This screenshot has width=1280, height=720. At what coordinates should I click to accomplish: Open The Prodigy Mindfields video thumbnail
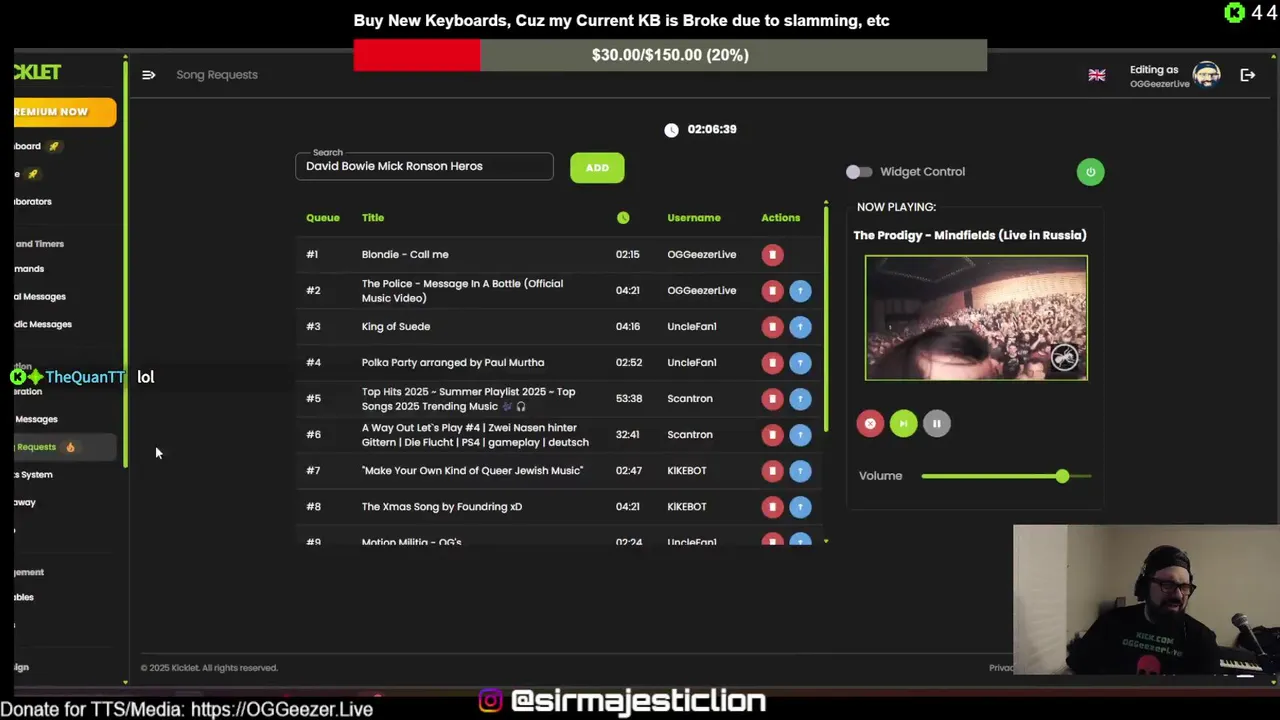click(976, 318)
